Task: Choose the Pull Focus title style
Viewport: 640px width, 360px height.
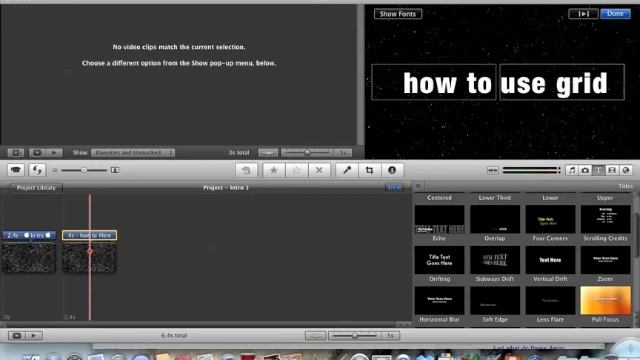Action: point(605,301)
